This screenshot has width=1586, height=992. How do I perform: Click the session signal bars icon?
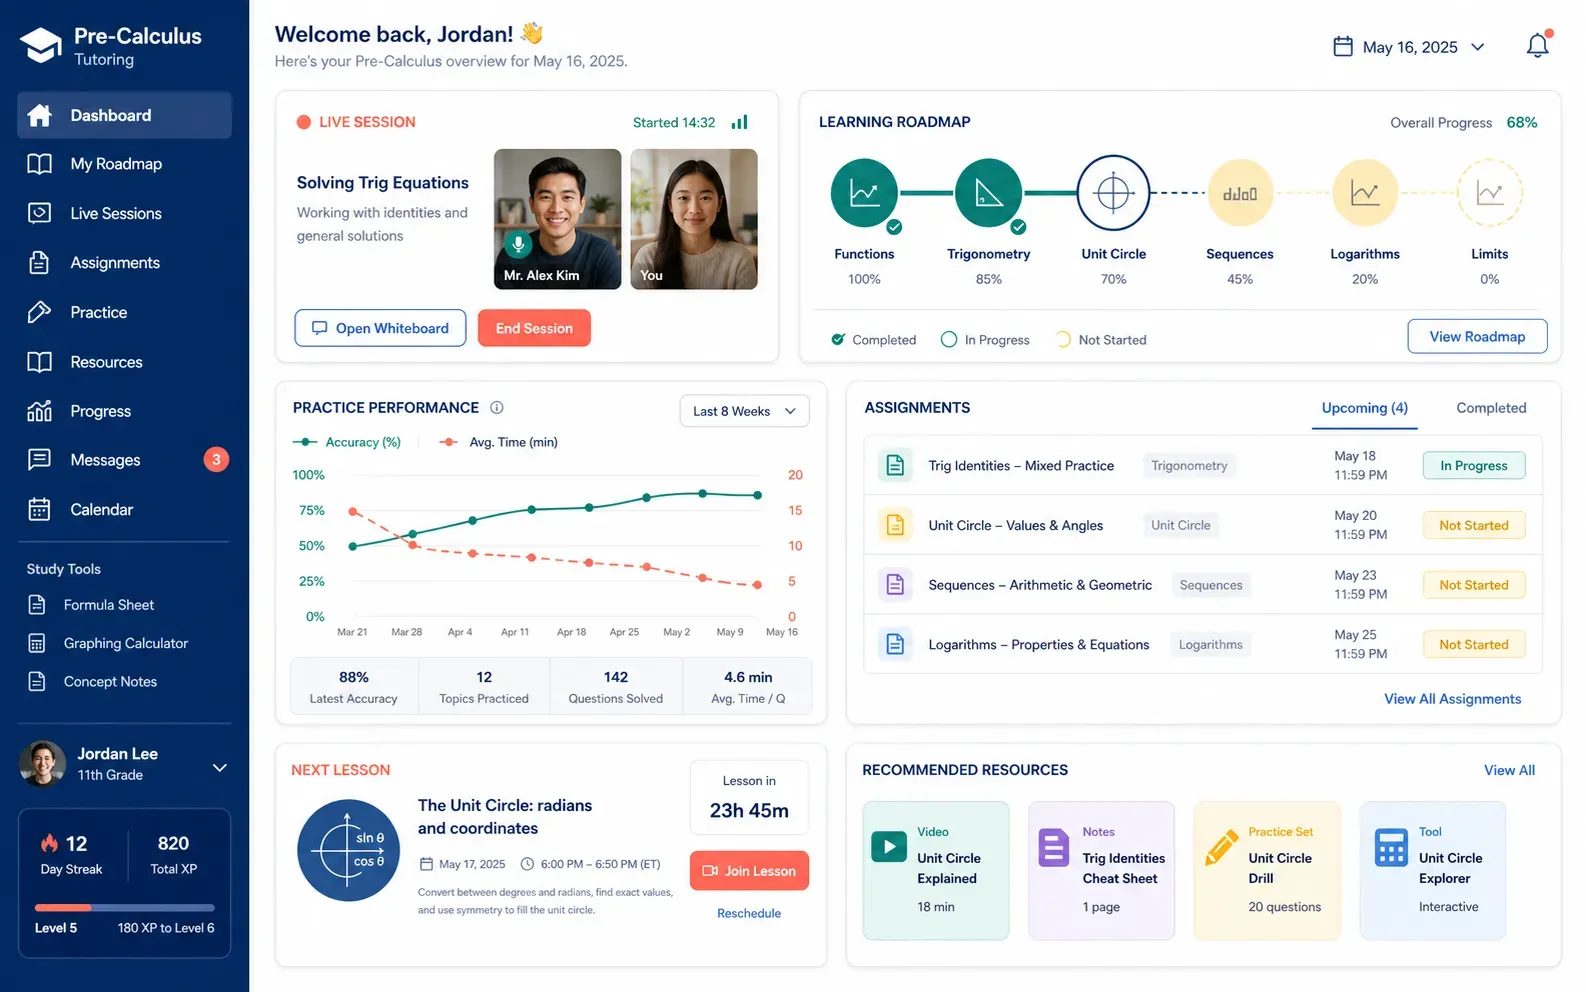click(740, 122)
